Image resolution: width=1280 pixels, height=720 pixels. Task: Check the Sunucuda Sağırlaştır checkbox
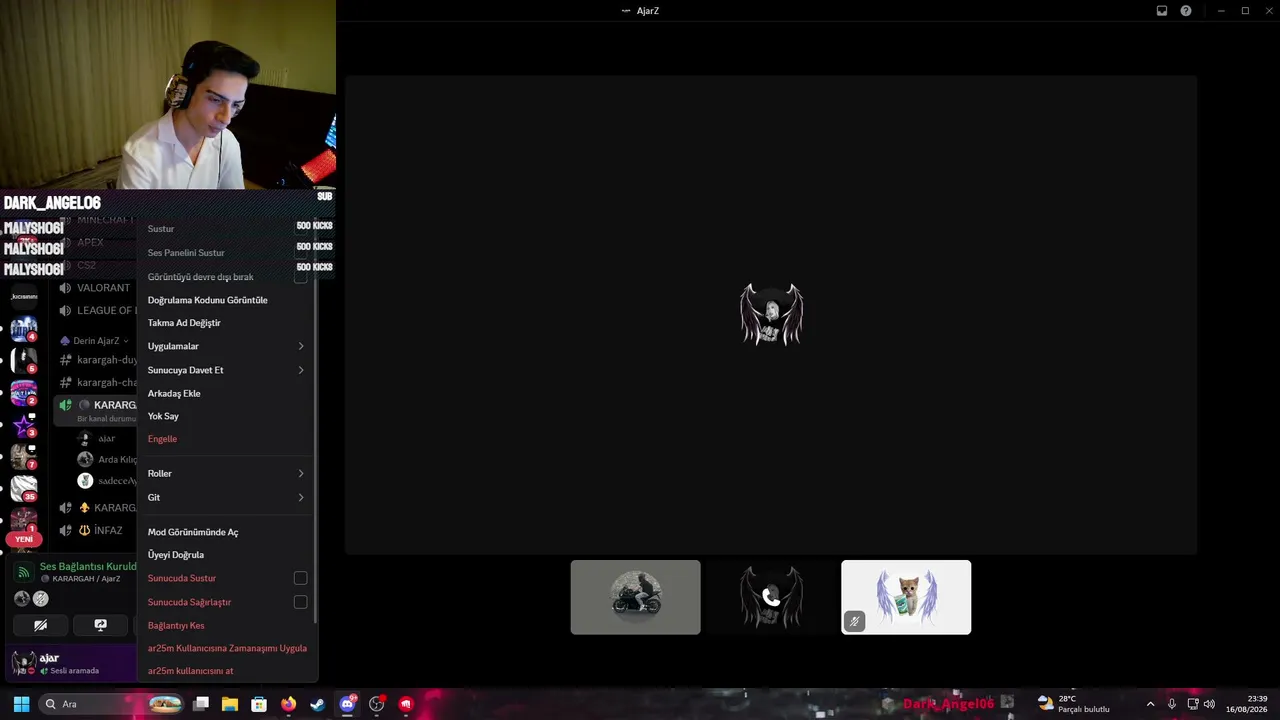point(300,602)
